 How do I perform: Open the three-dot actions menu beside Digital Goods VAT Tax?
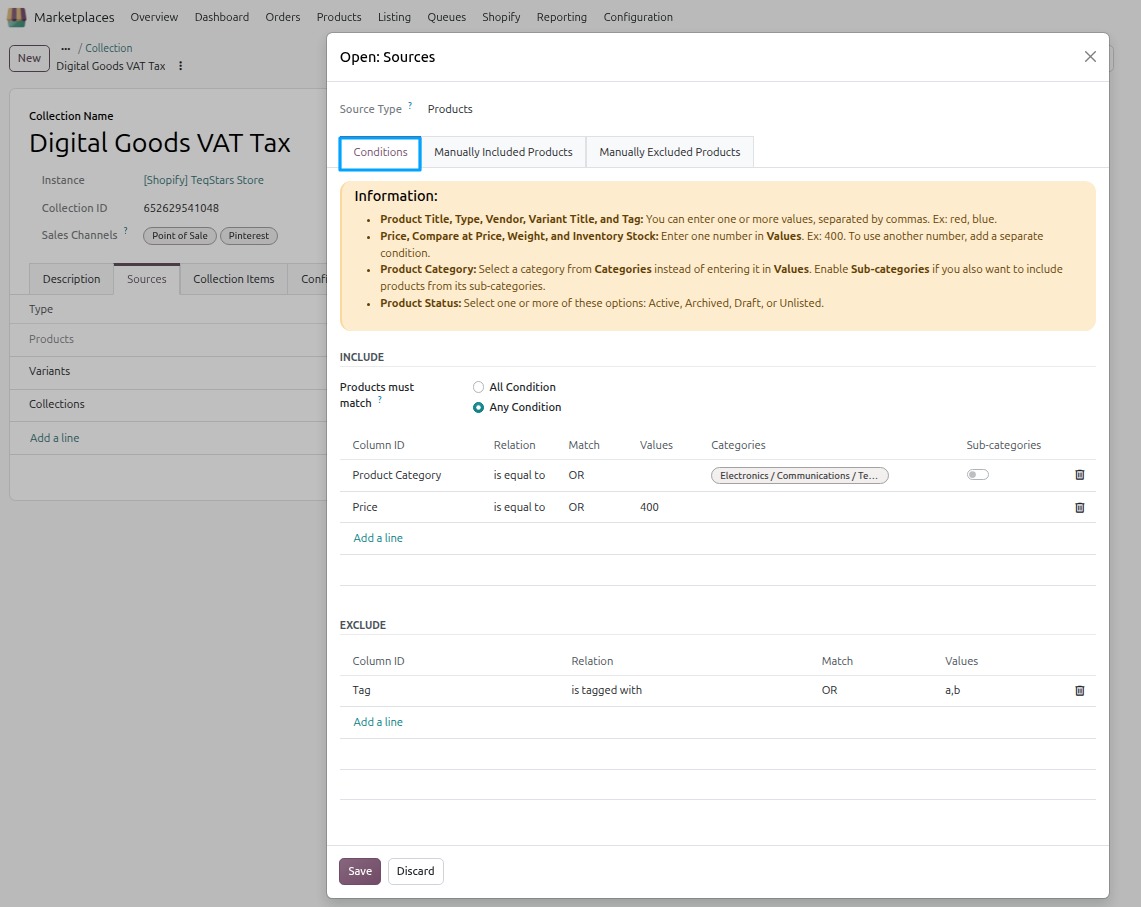180,66
